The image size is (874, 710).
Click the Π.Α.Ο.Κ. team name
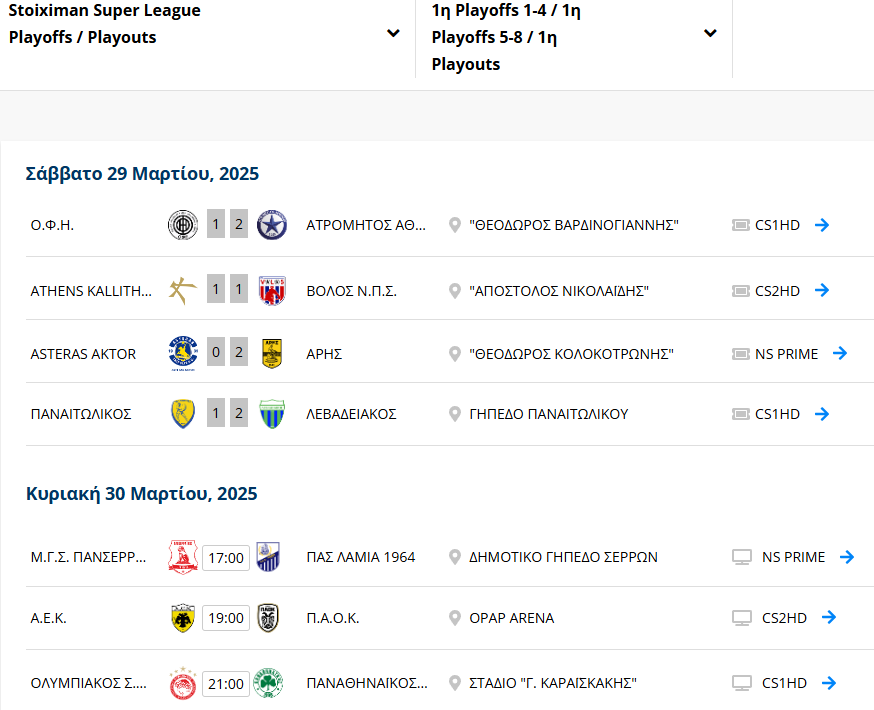point(332,618)
